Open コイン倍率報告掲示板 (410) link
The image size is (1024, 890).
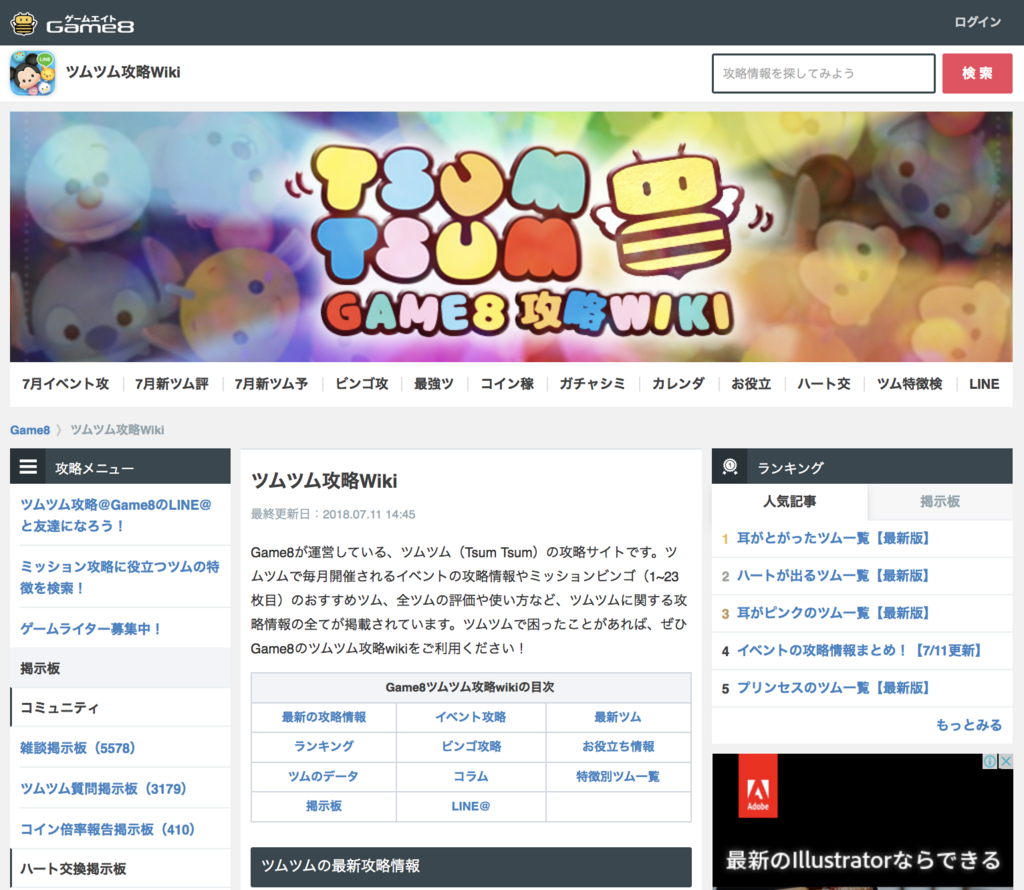tap(108, 829)
